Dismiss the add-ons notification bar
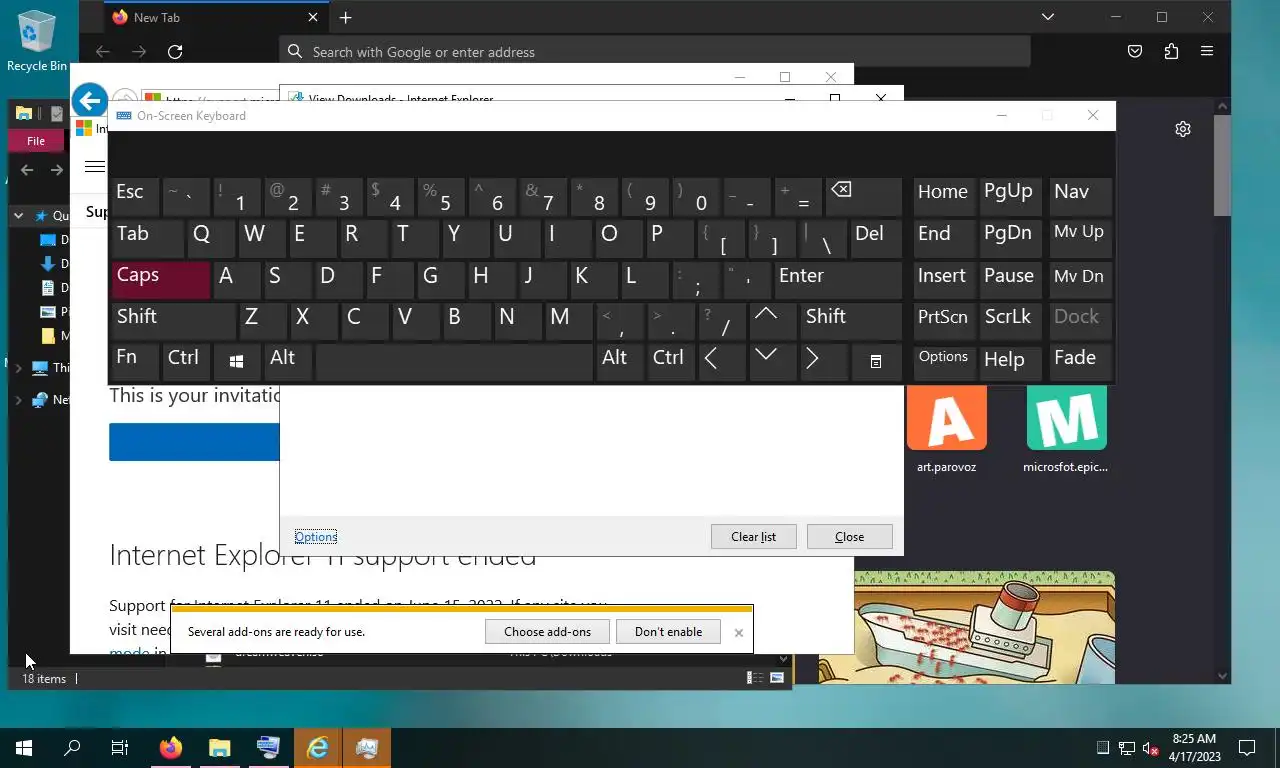Screen dimensions: 1280x768 739,633
